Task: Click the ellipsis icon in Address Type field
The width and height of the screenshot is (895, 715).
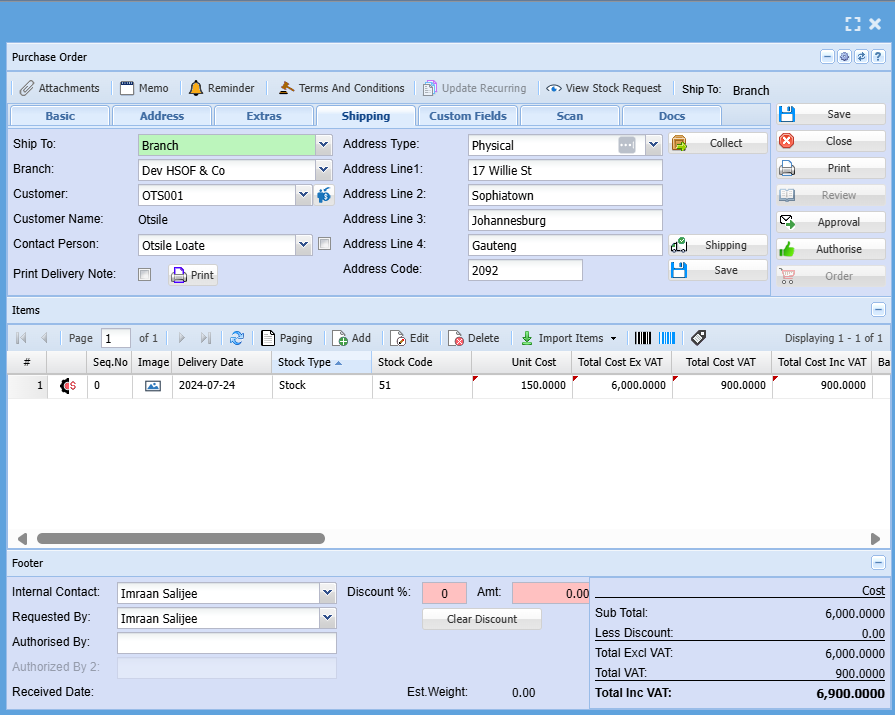Action: pyautogui.click(x=627, y=145)
